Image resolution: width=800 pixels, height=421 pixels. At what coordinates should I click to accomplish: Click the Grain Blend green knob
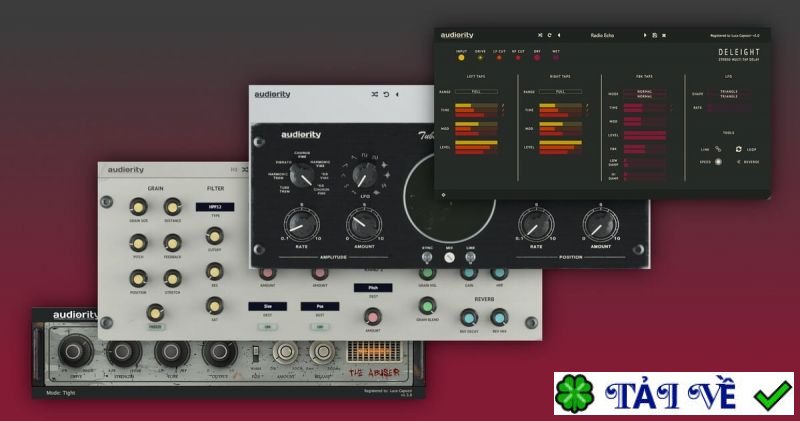(427, 306)
